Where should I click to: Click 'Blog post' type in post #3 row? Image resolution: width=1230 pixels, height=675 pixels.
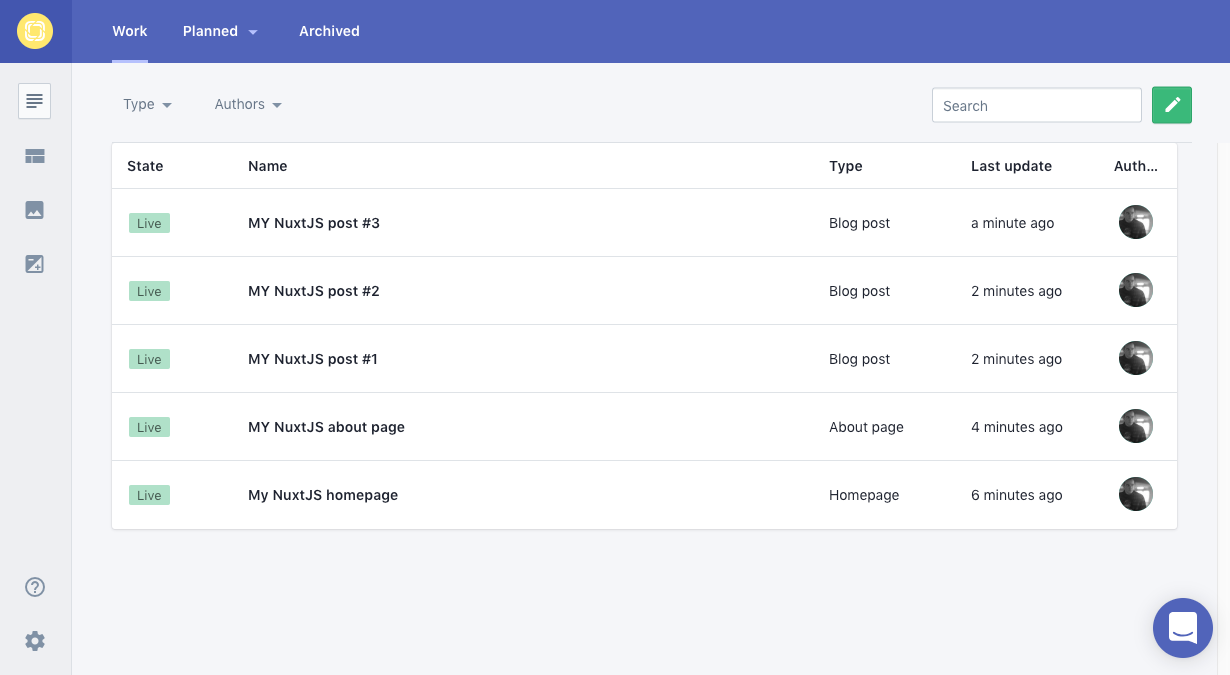(x=859, y=223)
